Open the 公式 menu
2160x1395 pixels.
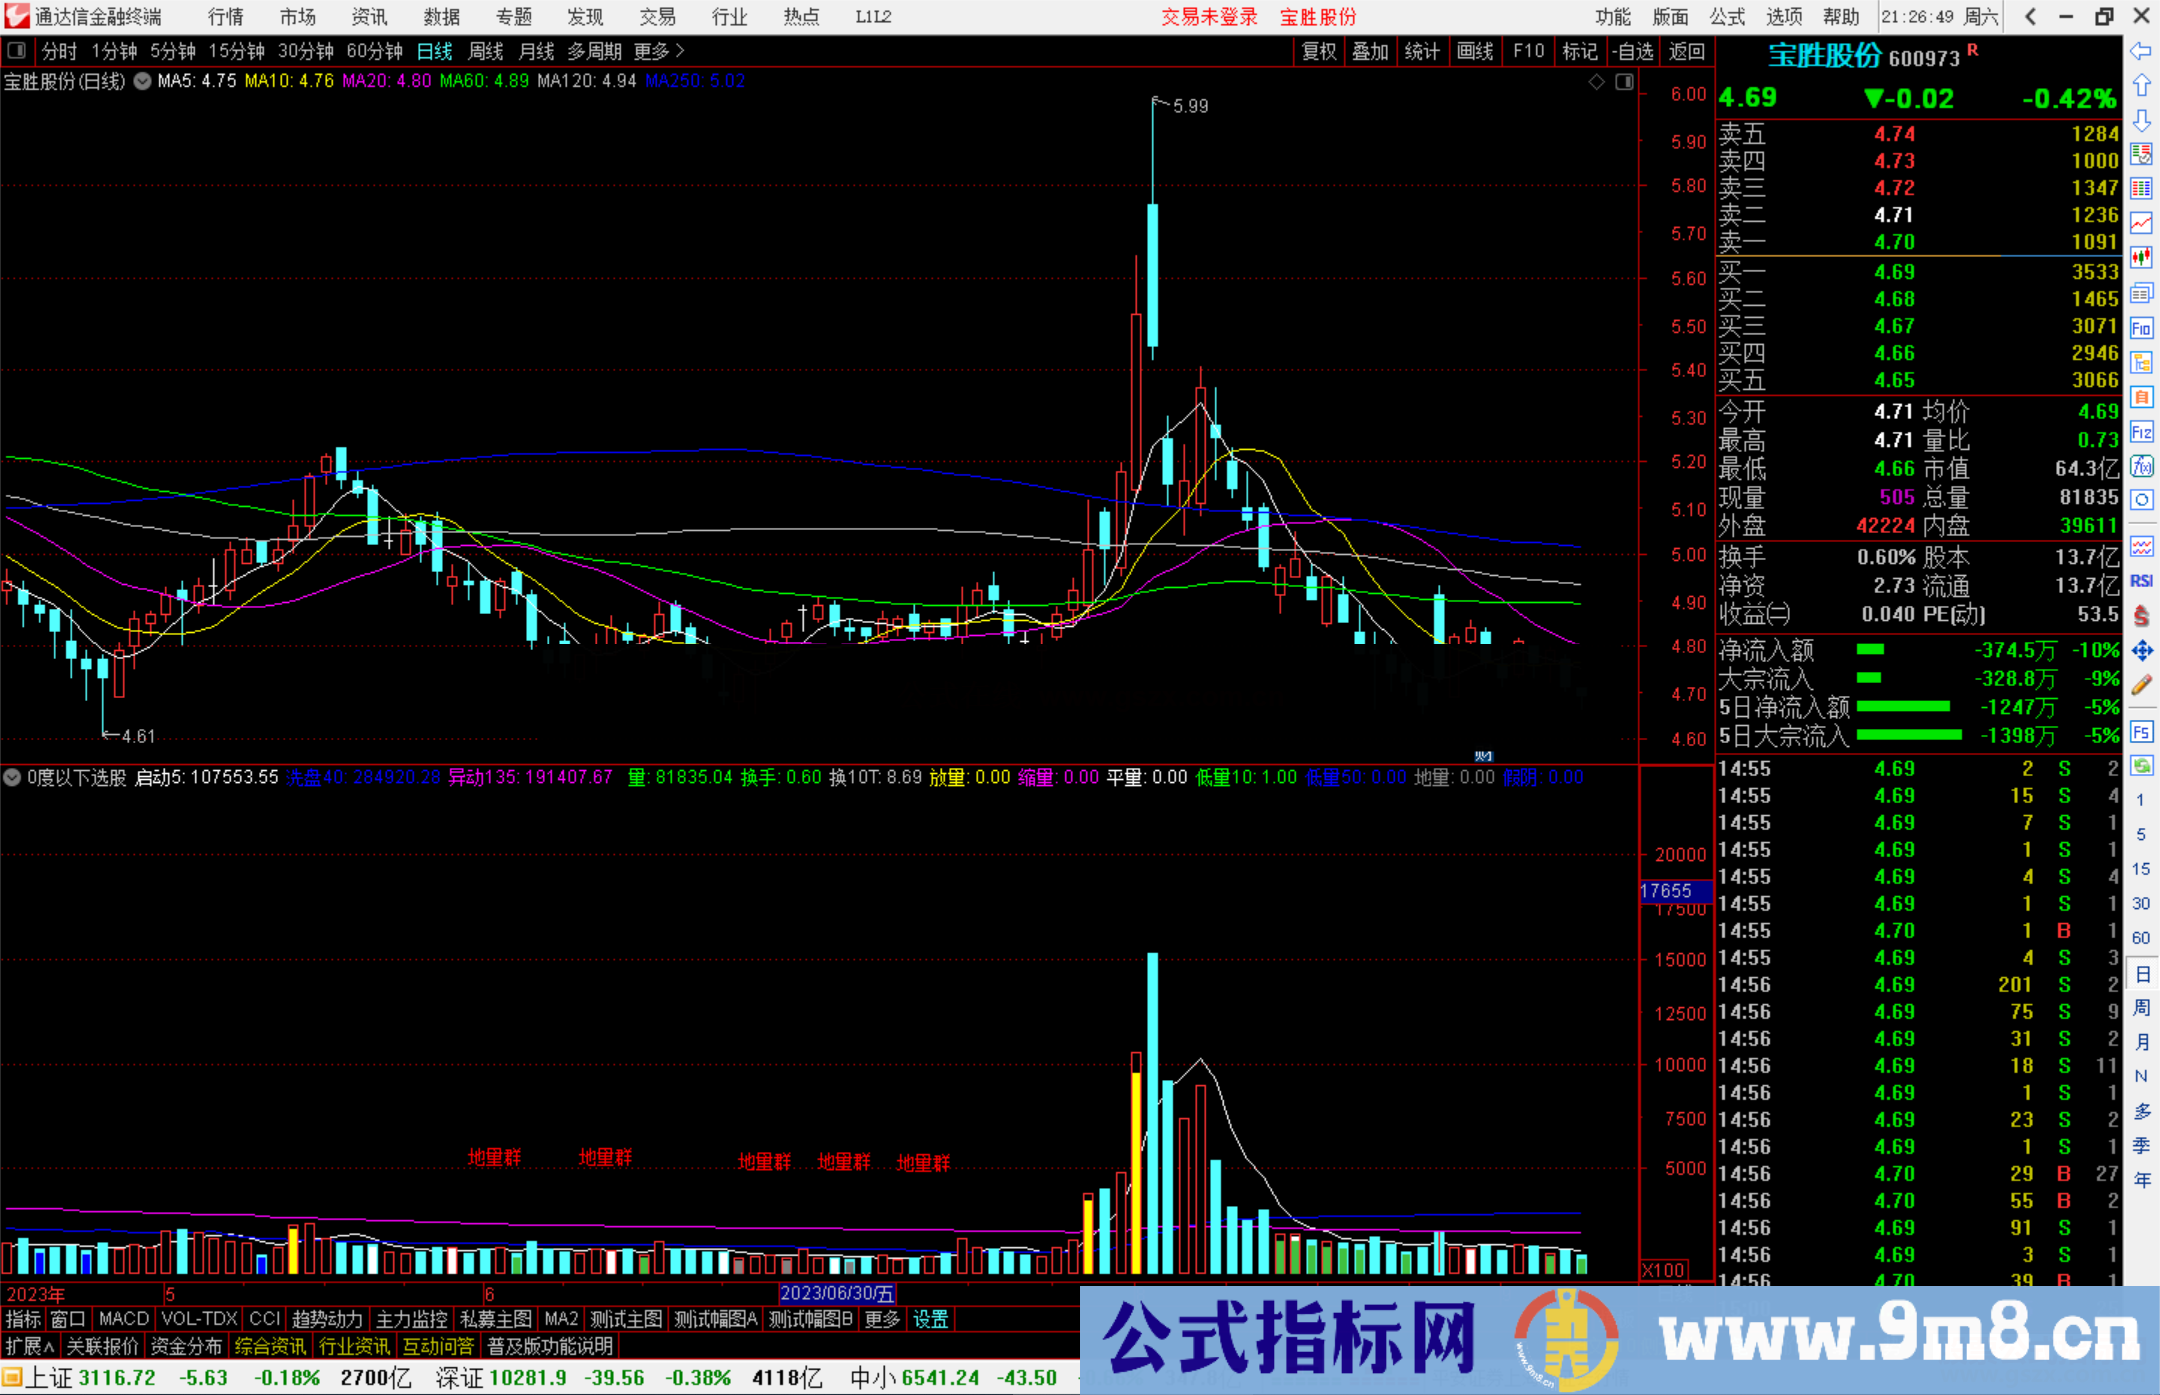(1727, 17)
